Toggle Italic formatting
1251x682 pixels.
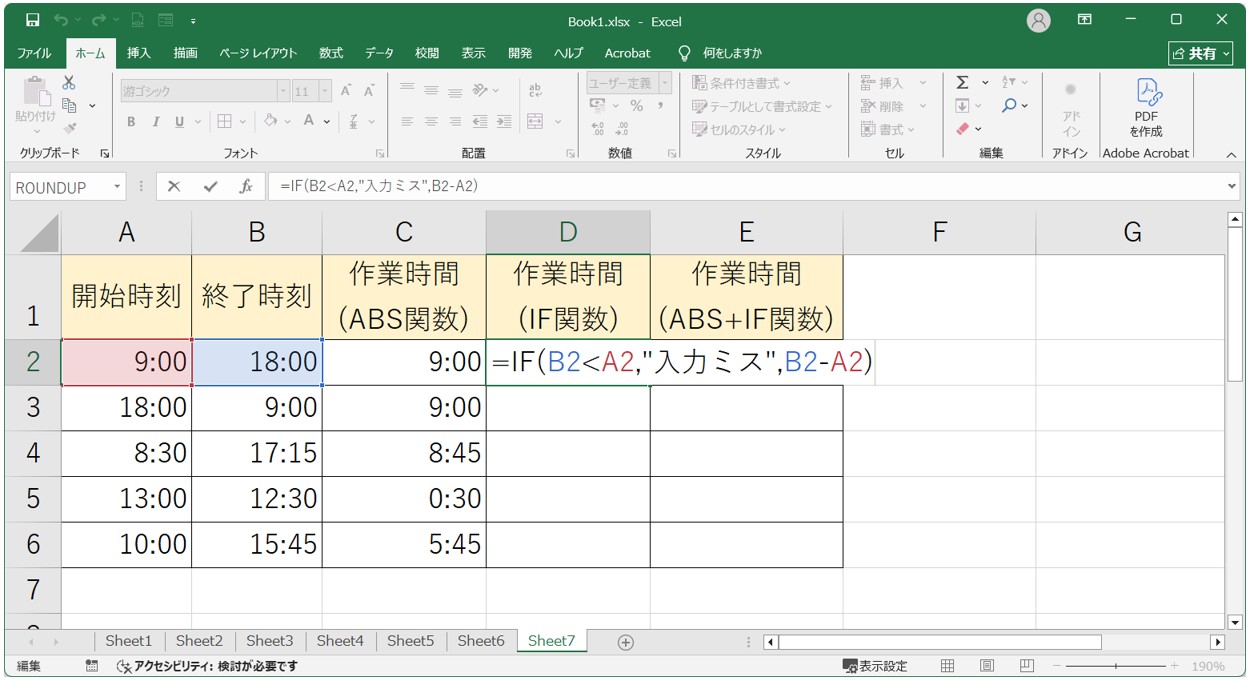156,122
